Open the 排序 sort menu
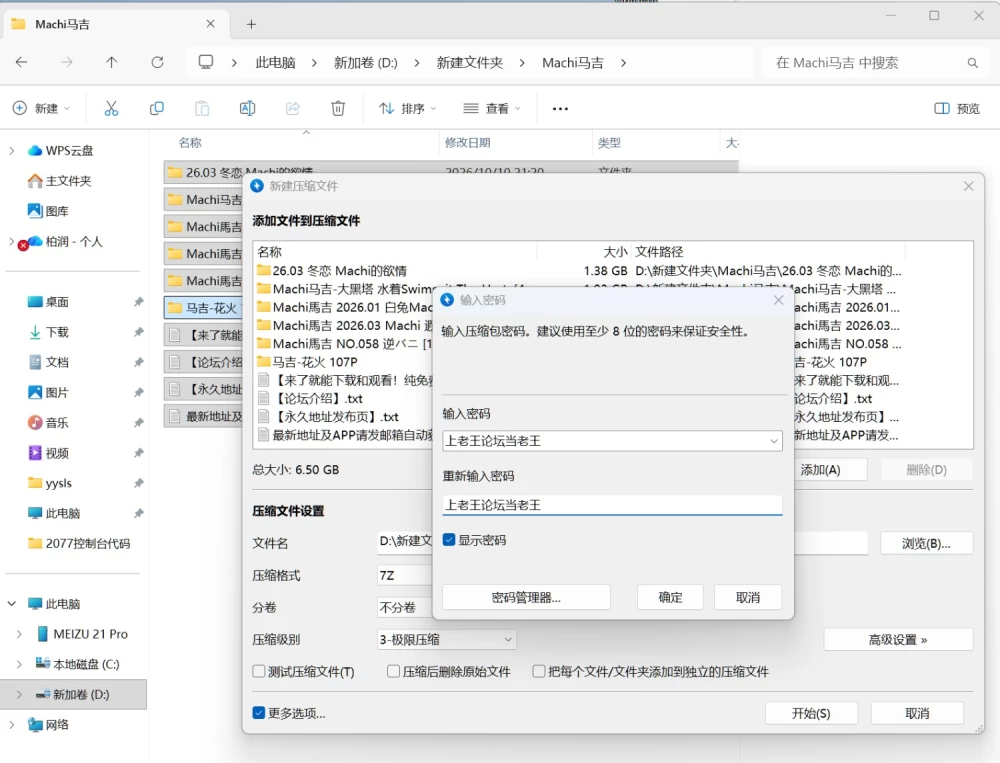 pos(407,109)
